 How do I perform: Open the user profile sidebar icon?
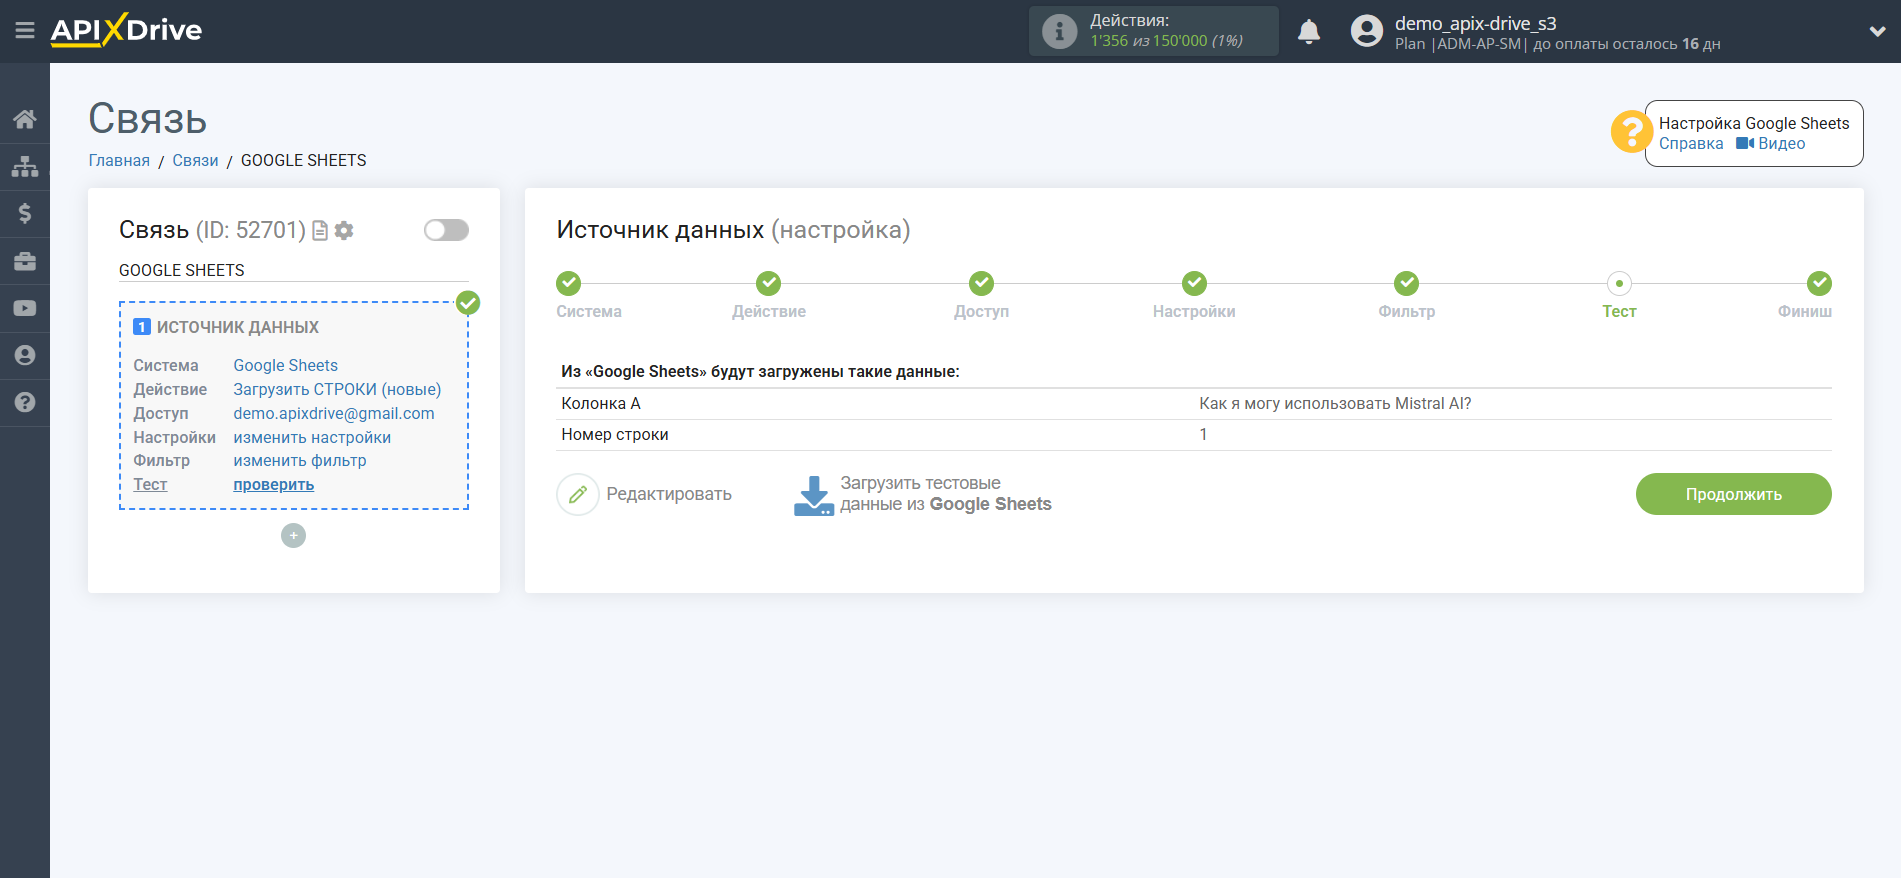pos(25,355)
